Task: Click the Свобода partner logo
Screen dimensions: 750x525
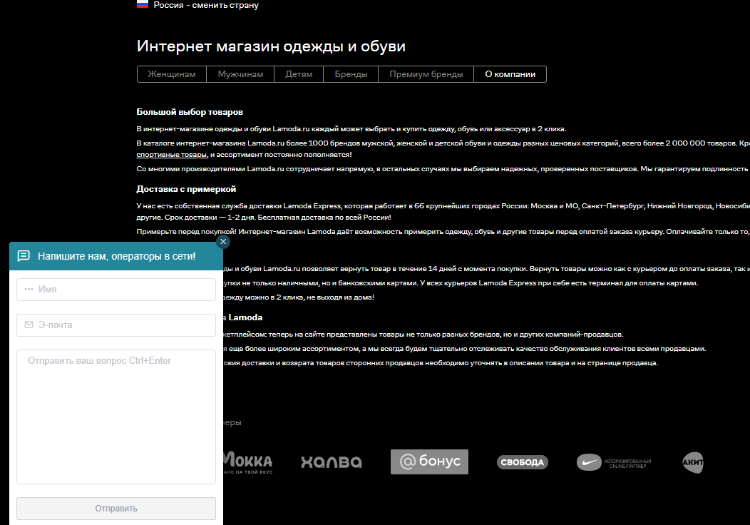Action: coord(522,462)
